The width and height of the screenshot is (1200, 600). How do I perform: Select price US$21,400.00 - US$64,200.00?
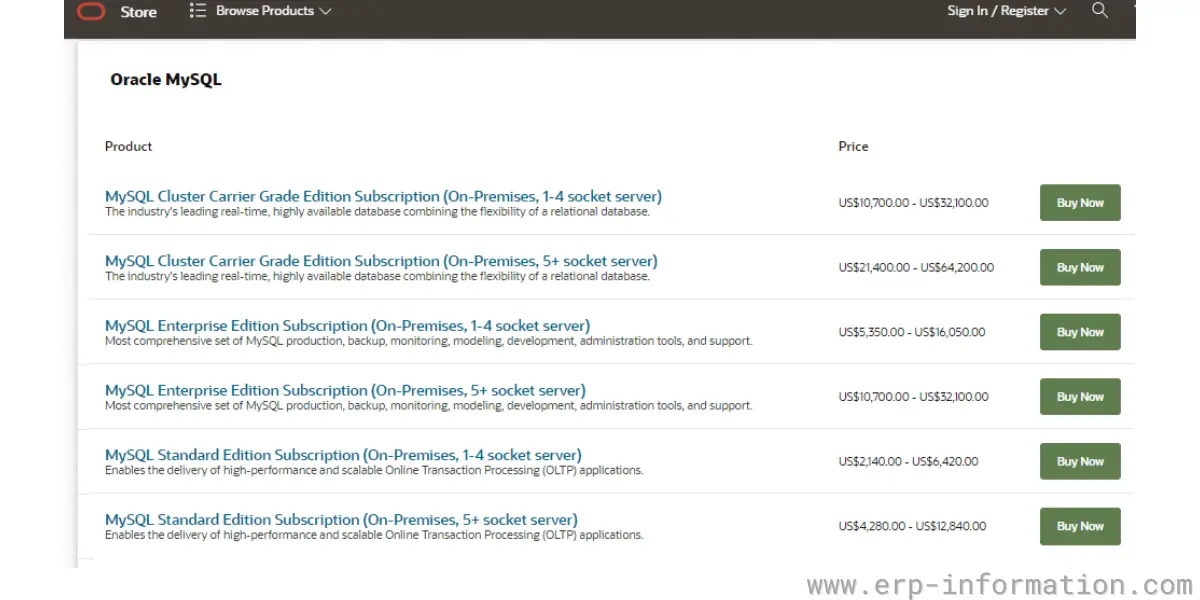tap(916, 268)
